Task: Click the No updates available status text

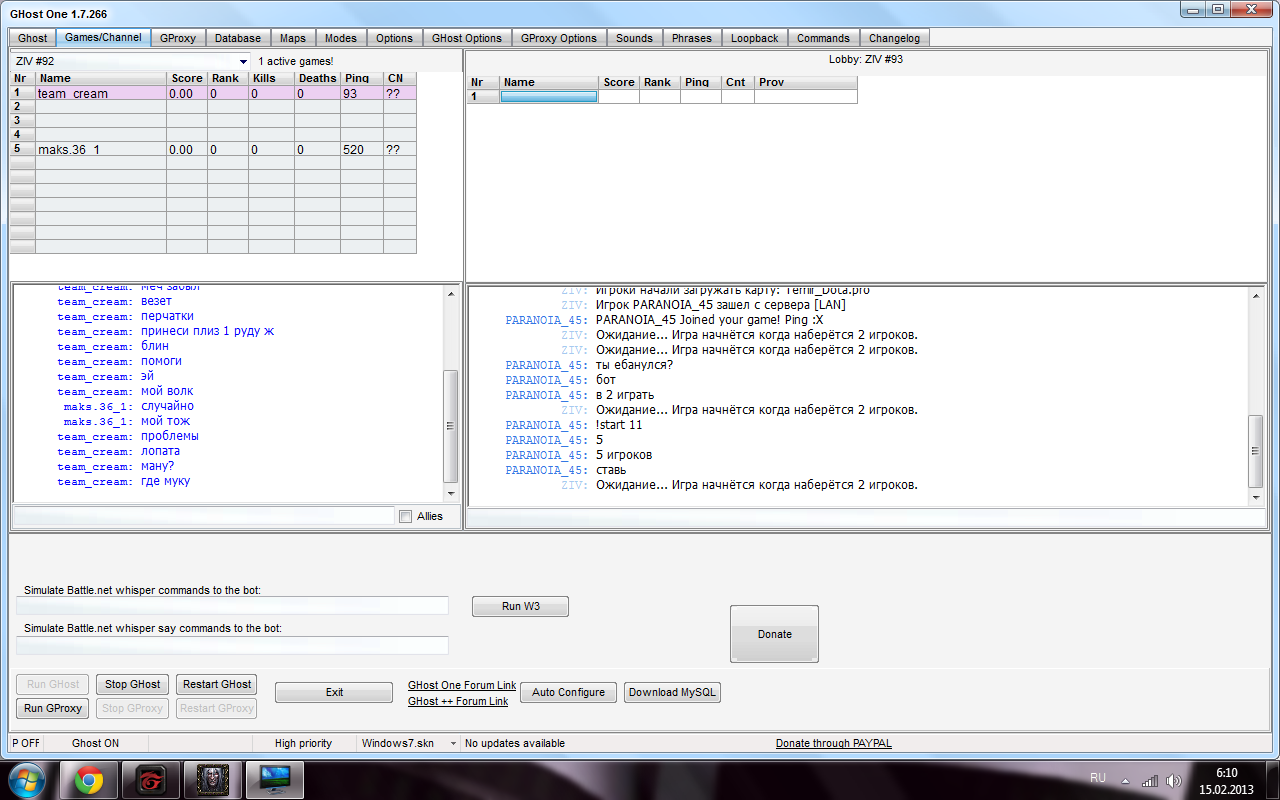Action: pyautogui.click(x=515, y=743)
